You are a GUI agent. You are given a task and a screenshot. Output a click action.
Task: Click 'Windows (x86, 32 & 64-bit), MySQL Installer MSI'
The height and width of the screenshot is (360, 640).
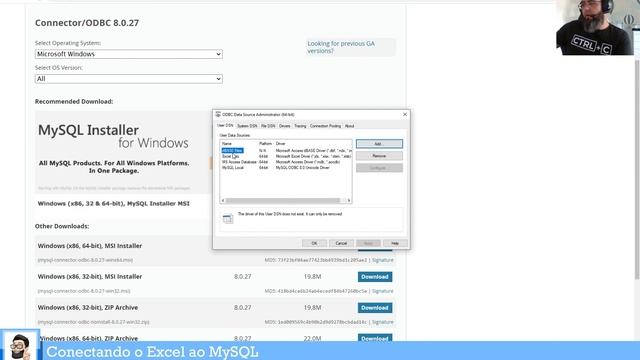click(x=113, y=203)
